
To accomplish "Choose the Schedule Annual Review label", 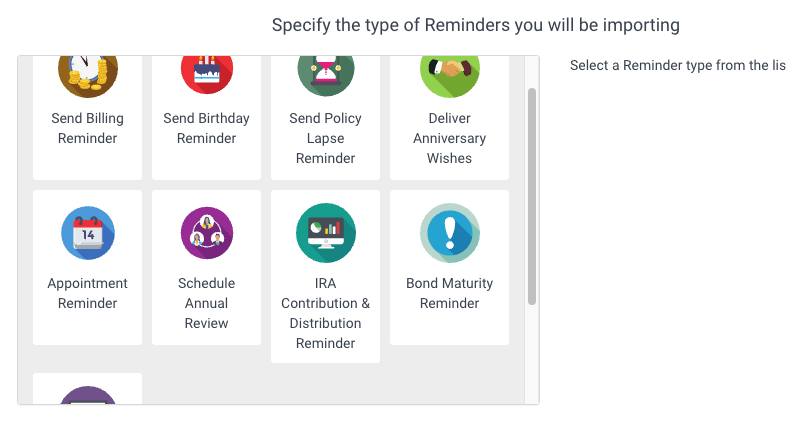I will tap(207, 303).
